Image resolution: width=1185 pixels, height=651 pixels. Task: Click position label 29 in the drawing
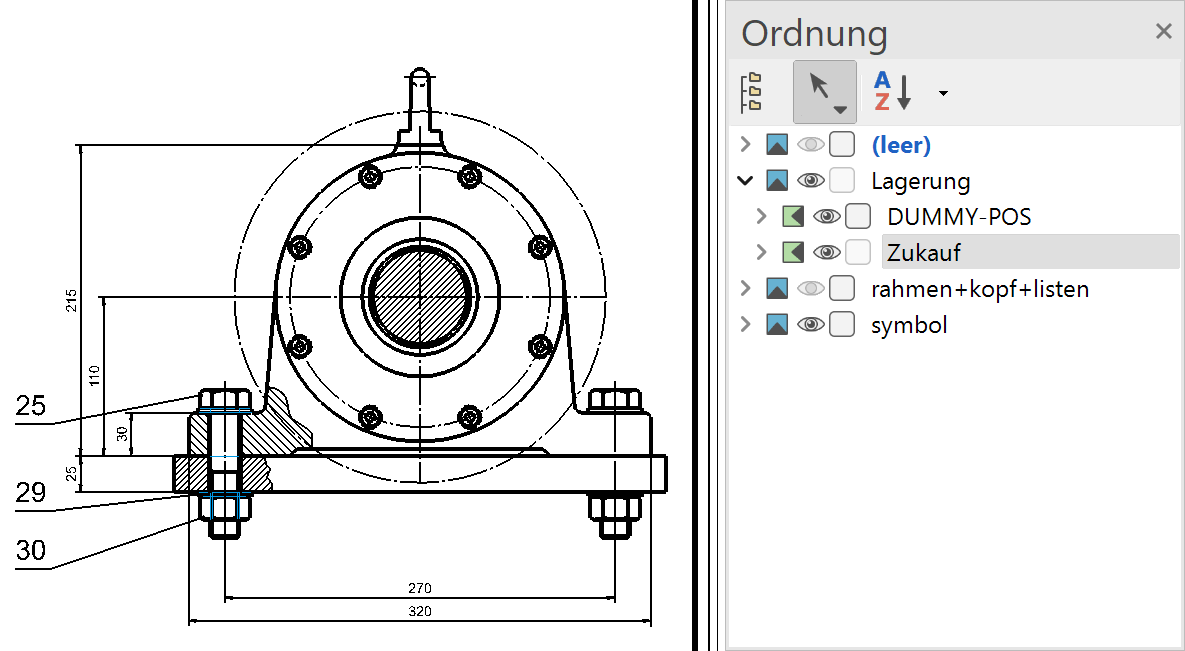pos(30,492)
